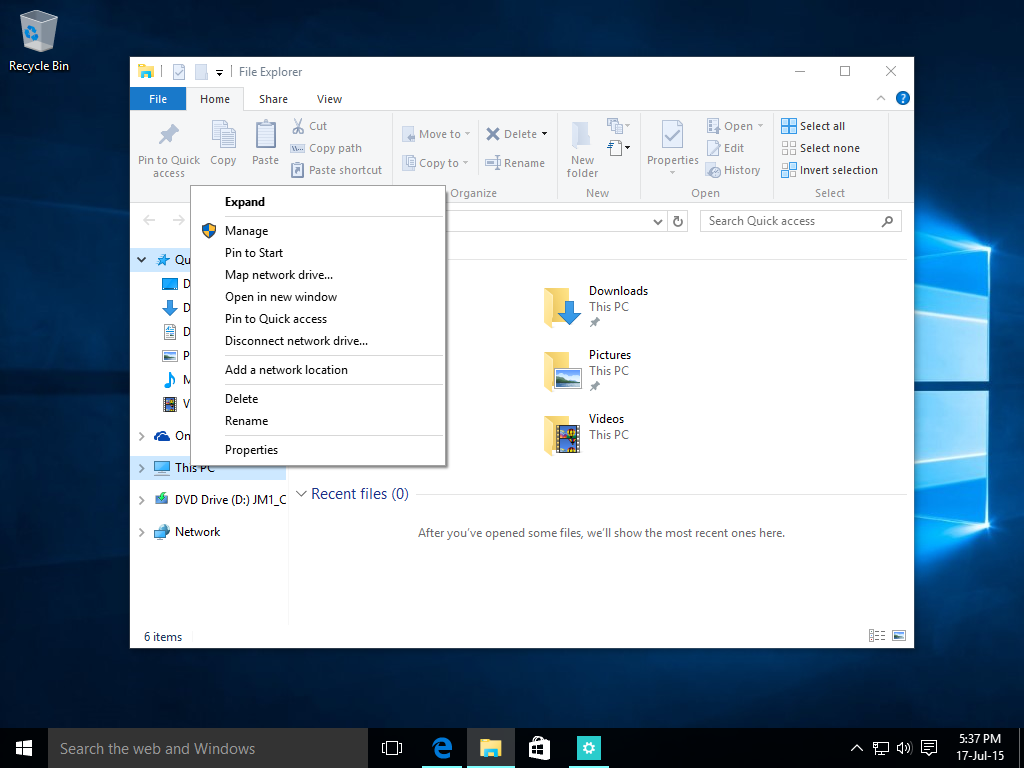
Task: Switch to large thumbnails view icon
Action: tap(899, 635)
